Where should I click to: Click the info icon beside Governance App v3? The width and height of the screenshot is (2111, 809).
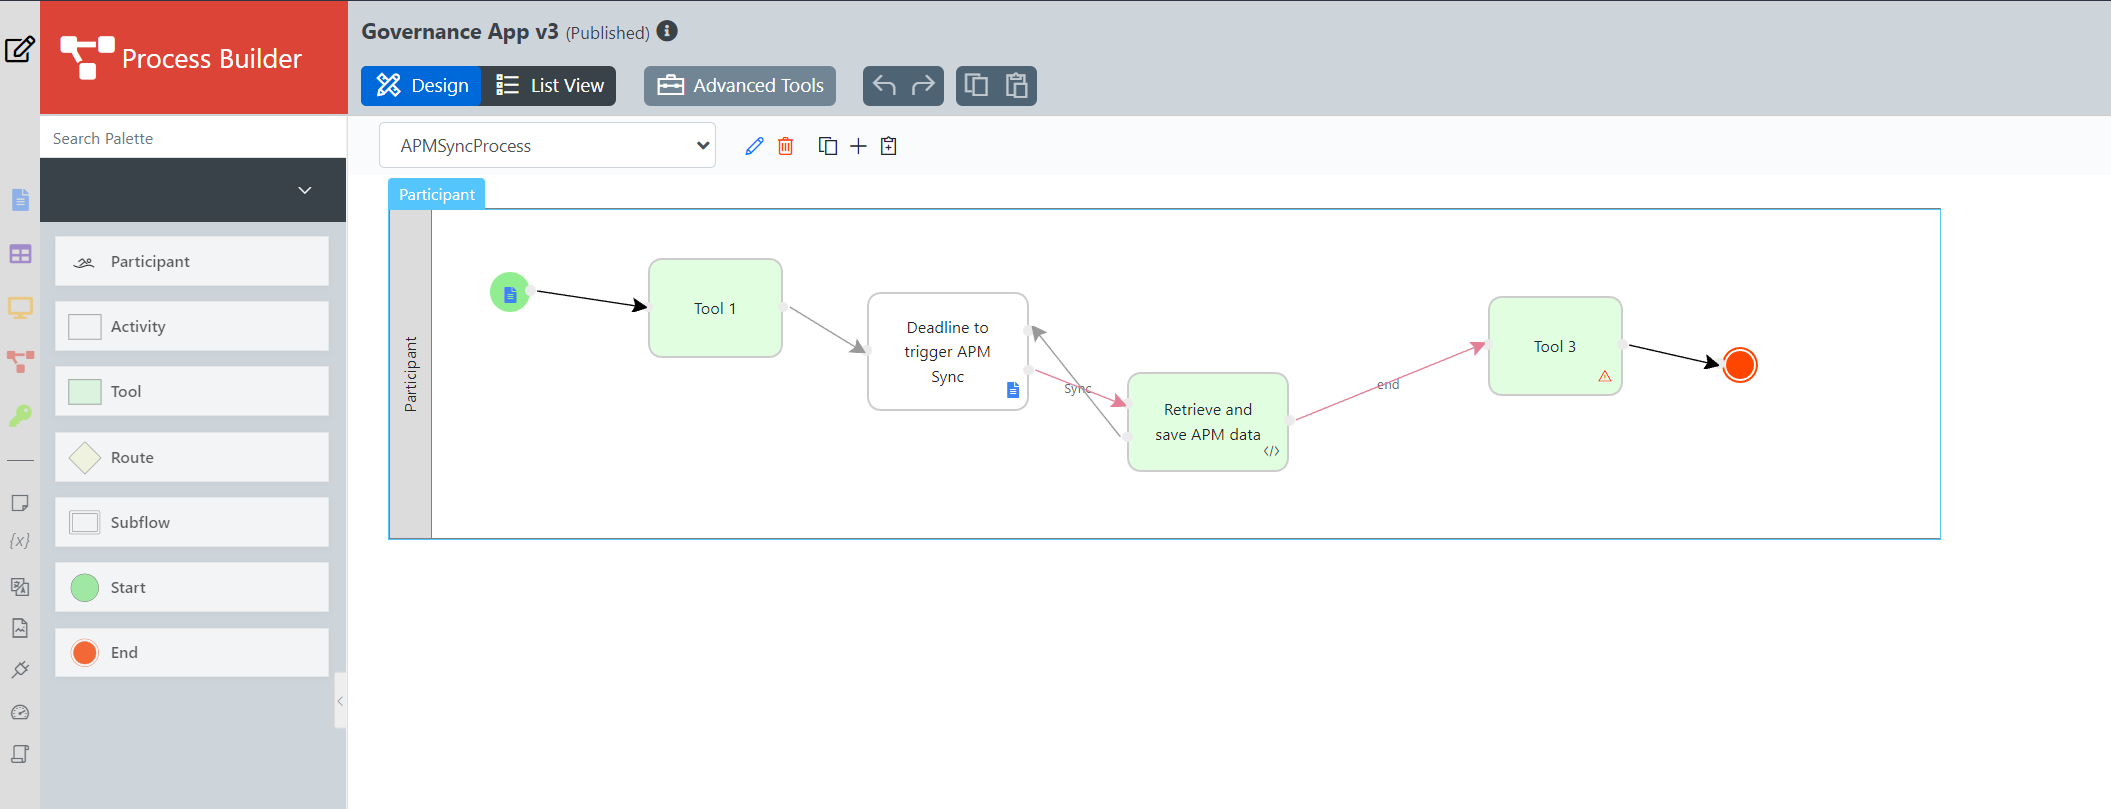[x=667, y=32]
